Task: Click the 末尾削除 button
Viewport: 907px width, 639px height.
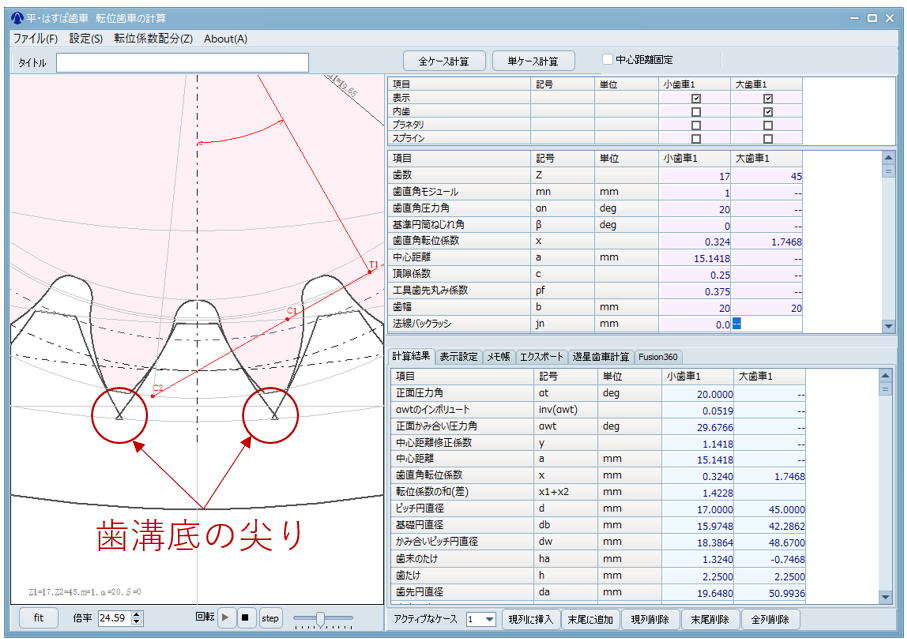Action: 710,619
